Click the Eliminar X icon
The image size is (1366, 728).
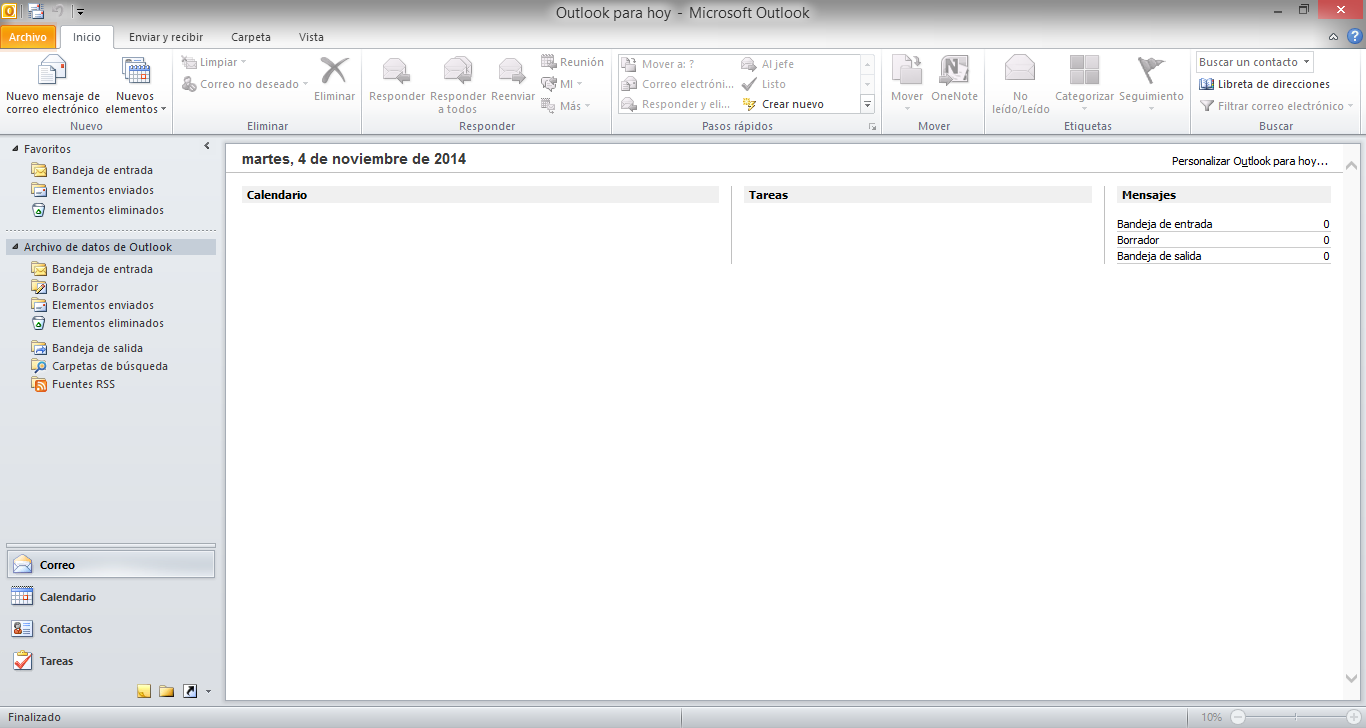(334, 71)
